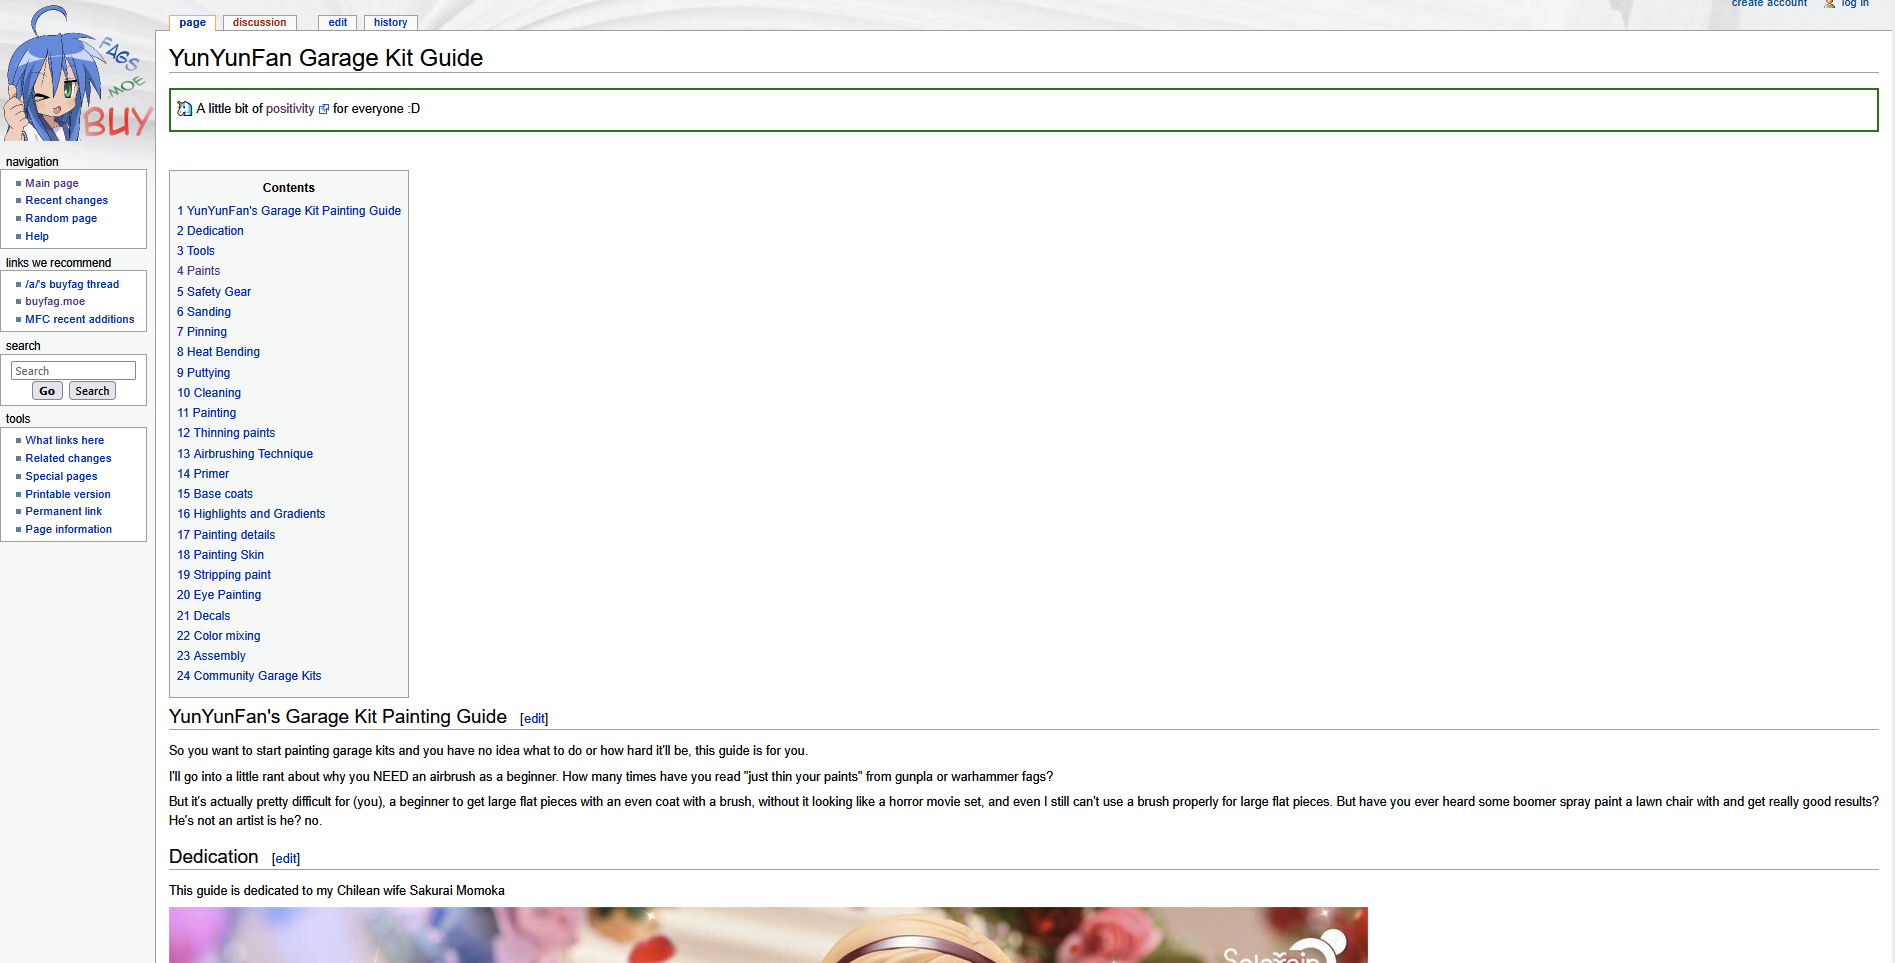The height and width of the screenshot is (963, 1895).
Task: Jump to Stripping paint section
Action: [224, 575]
